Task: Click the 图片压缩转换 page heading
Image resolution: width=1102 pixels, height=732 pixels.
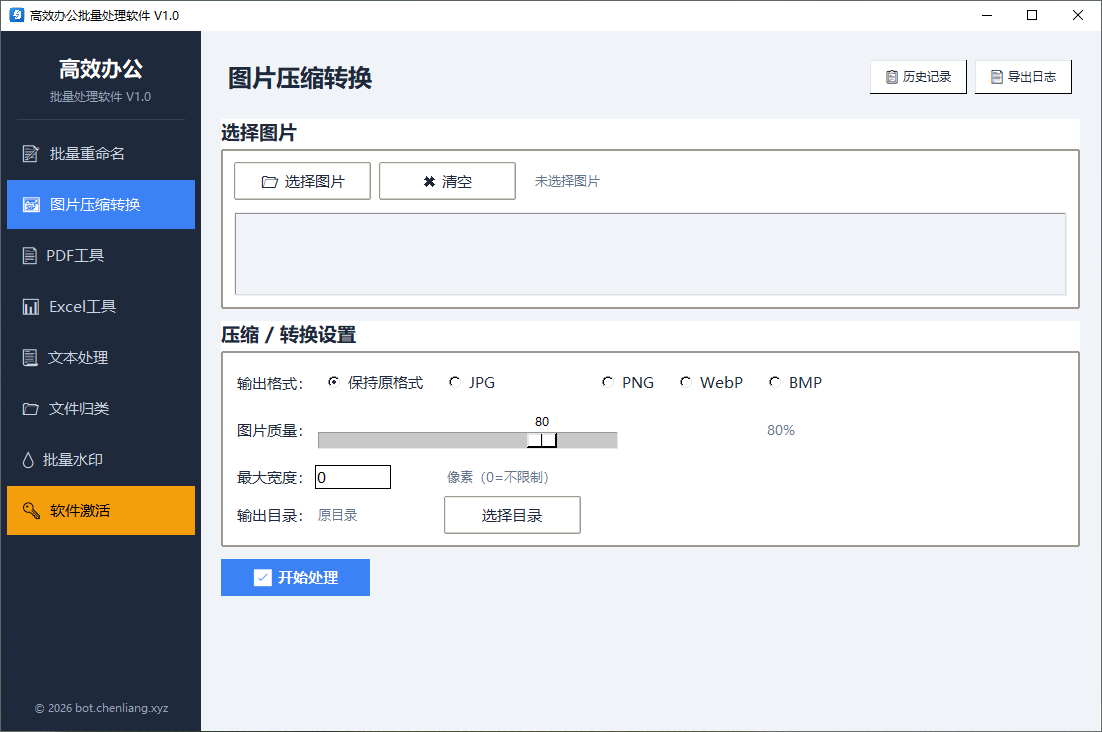Action: pyautogui.click(x=299, y=78)
